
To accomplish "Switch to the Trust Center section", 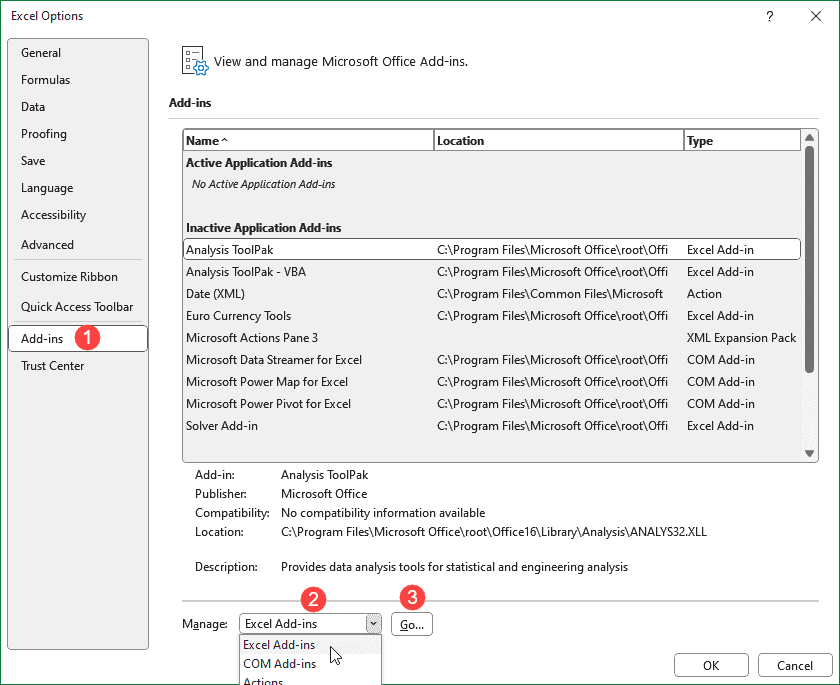I will coord(52,365).
